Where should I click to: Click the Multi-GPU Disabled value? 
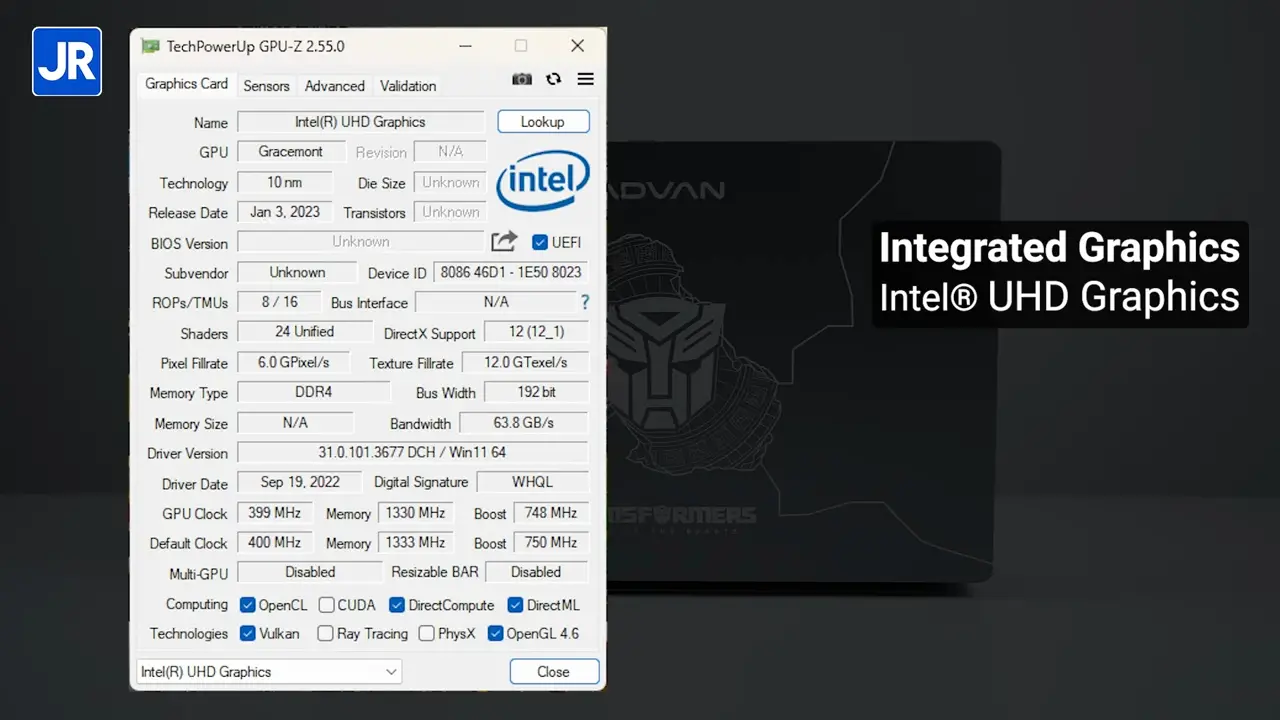coord(310,572)
